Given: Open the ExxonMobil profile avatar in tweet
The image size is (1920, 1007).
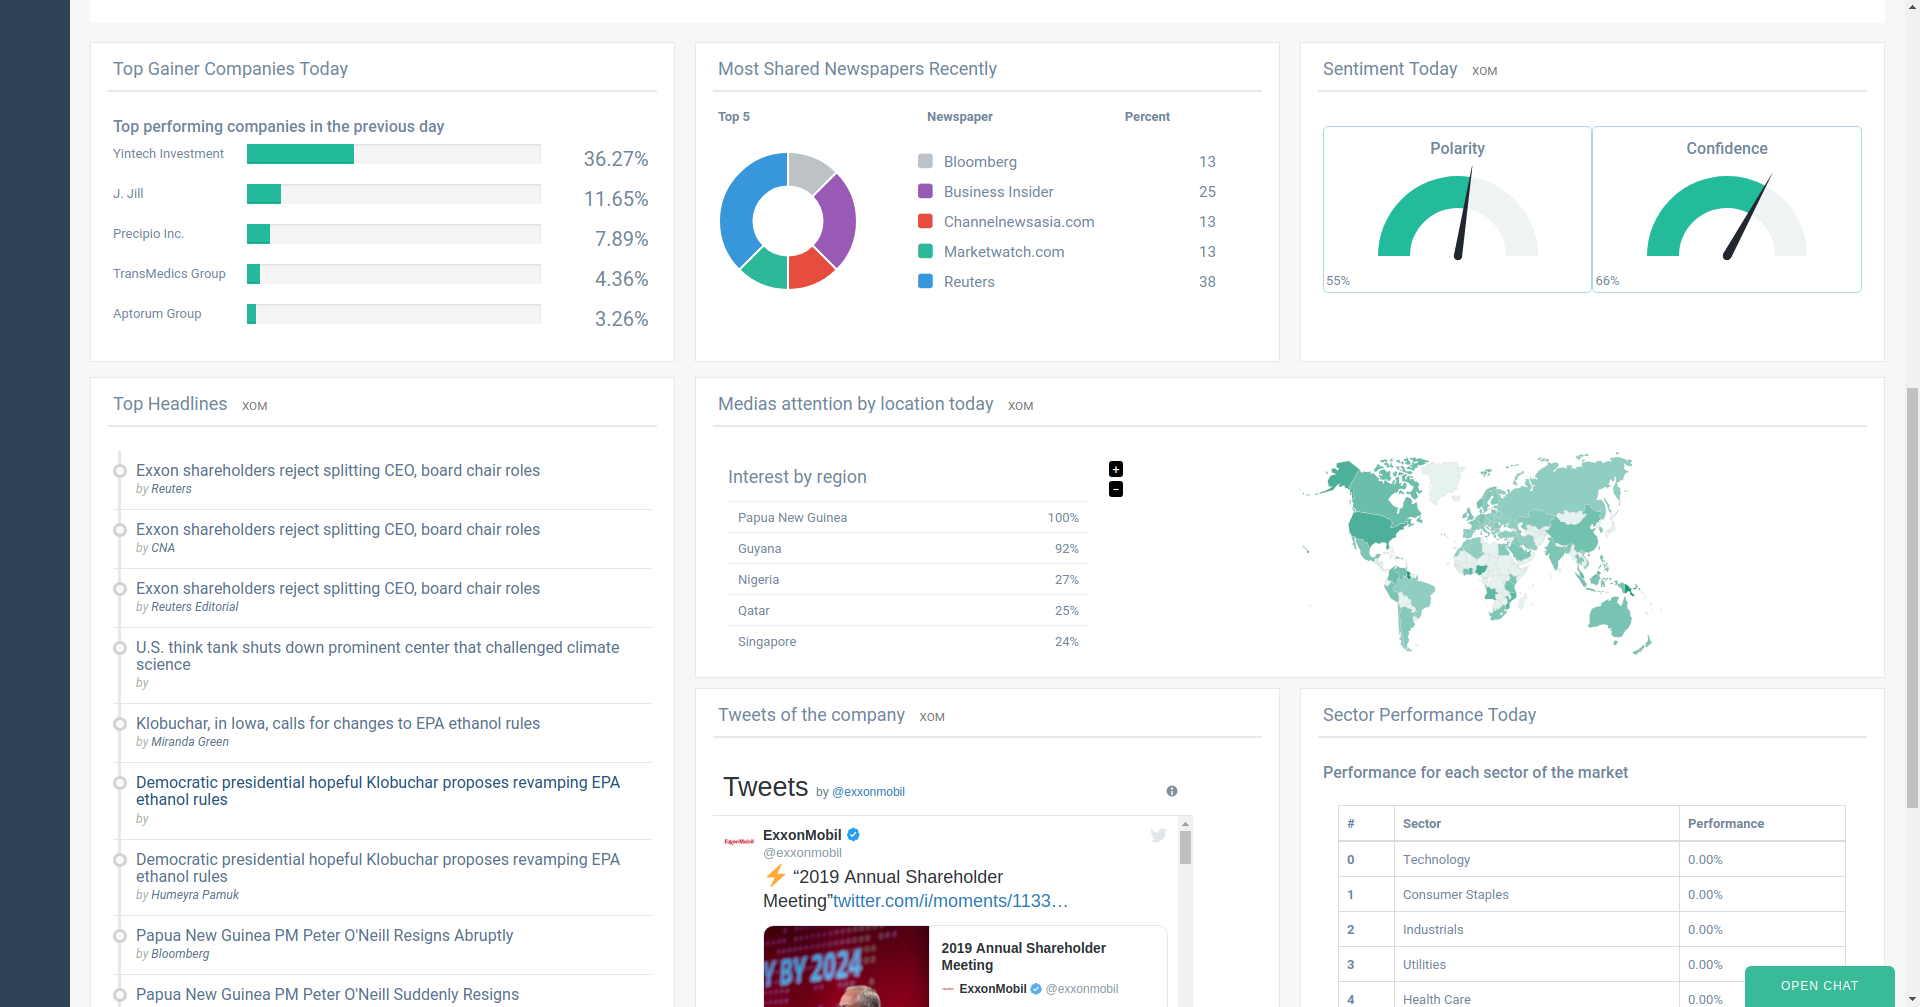Looking at the screenshot, I should (x=739, y=842).
